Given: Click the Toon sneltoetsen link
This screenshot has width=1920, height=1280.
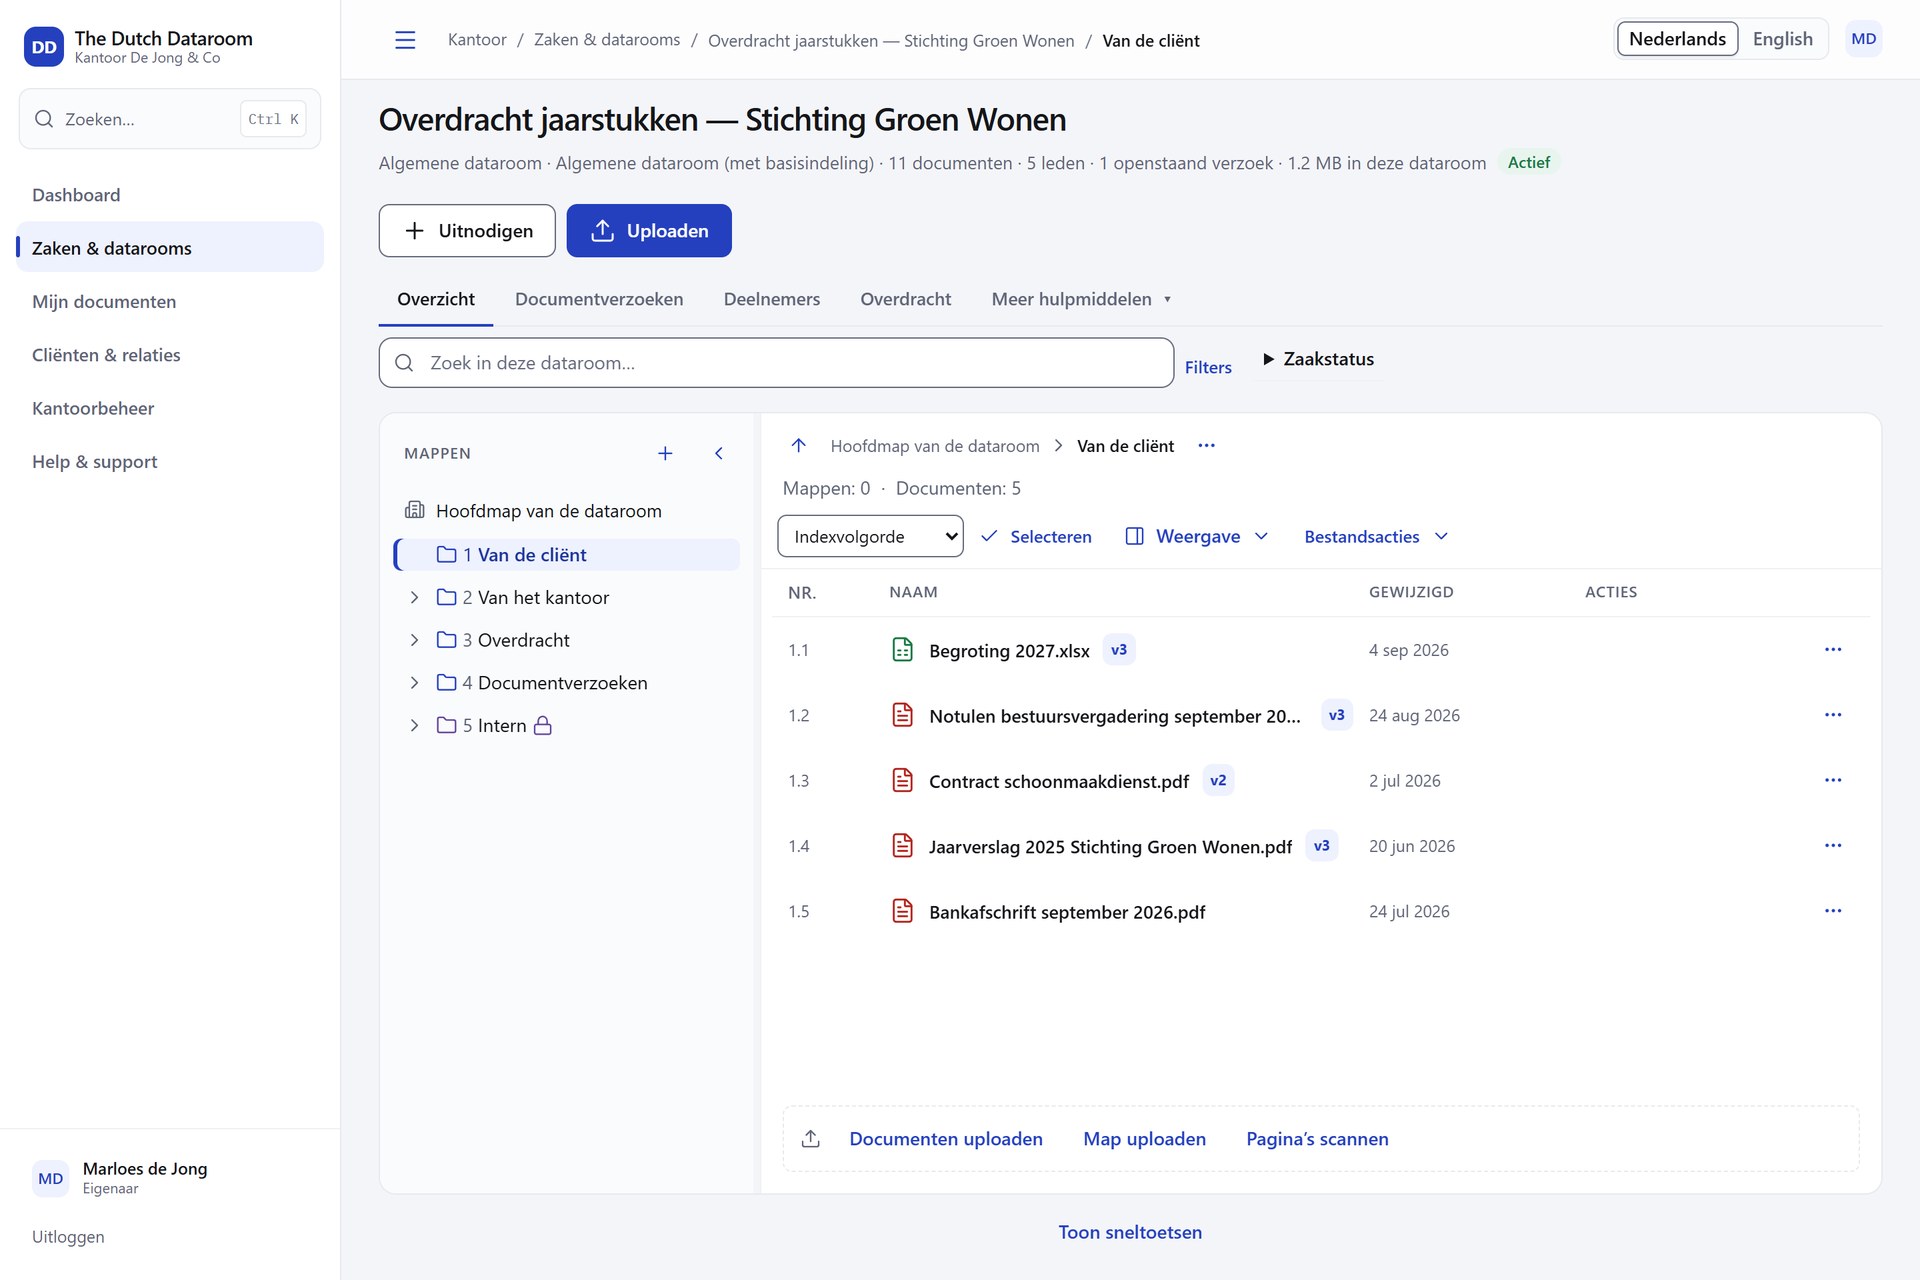Looking at the screenshot, I should click(x=1130, y=1233).
